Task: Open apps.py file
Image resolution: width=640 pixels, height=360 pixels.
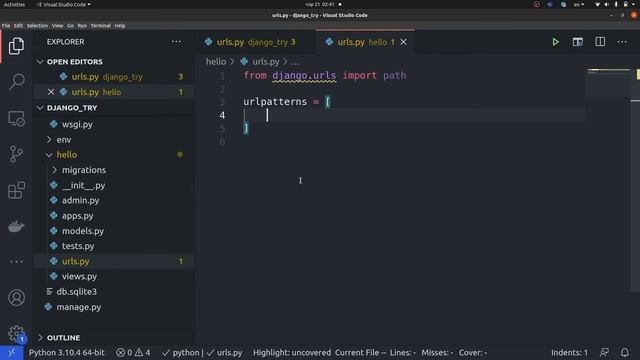Action: [78, 216]
